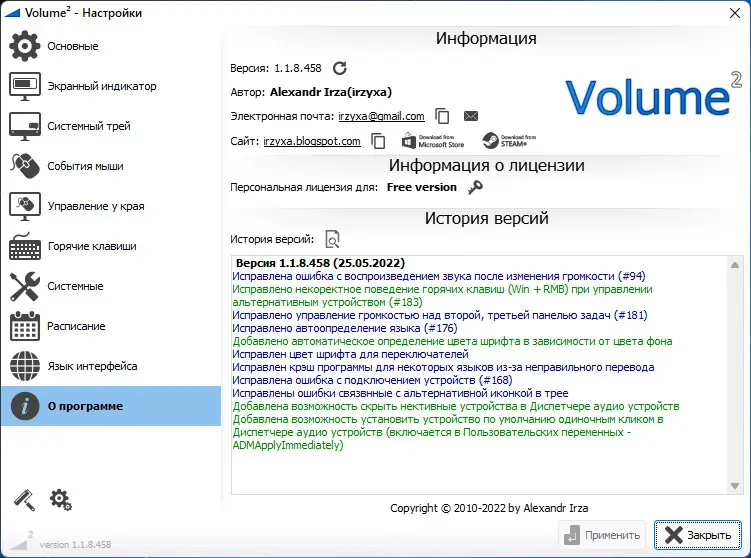The width and height of the screenshot is (751, 558).
Task: Send email via envelope icon
Action: coord(471,116)
